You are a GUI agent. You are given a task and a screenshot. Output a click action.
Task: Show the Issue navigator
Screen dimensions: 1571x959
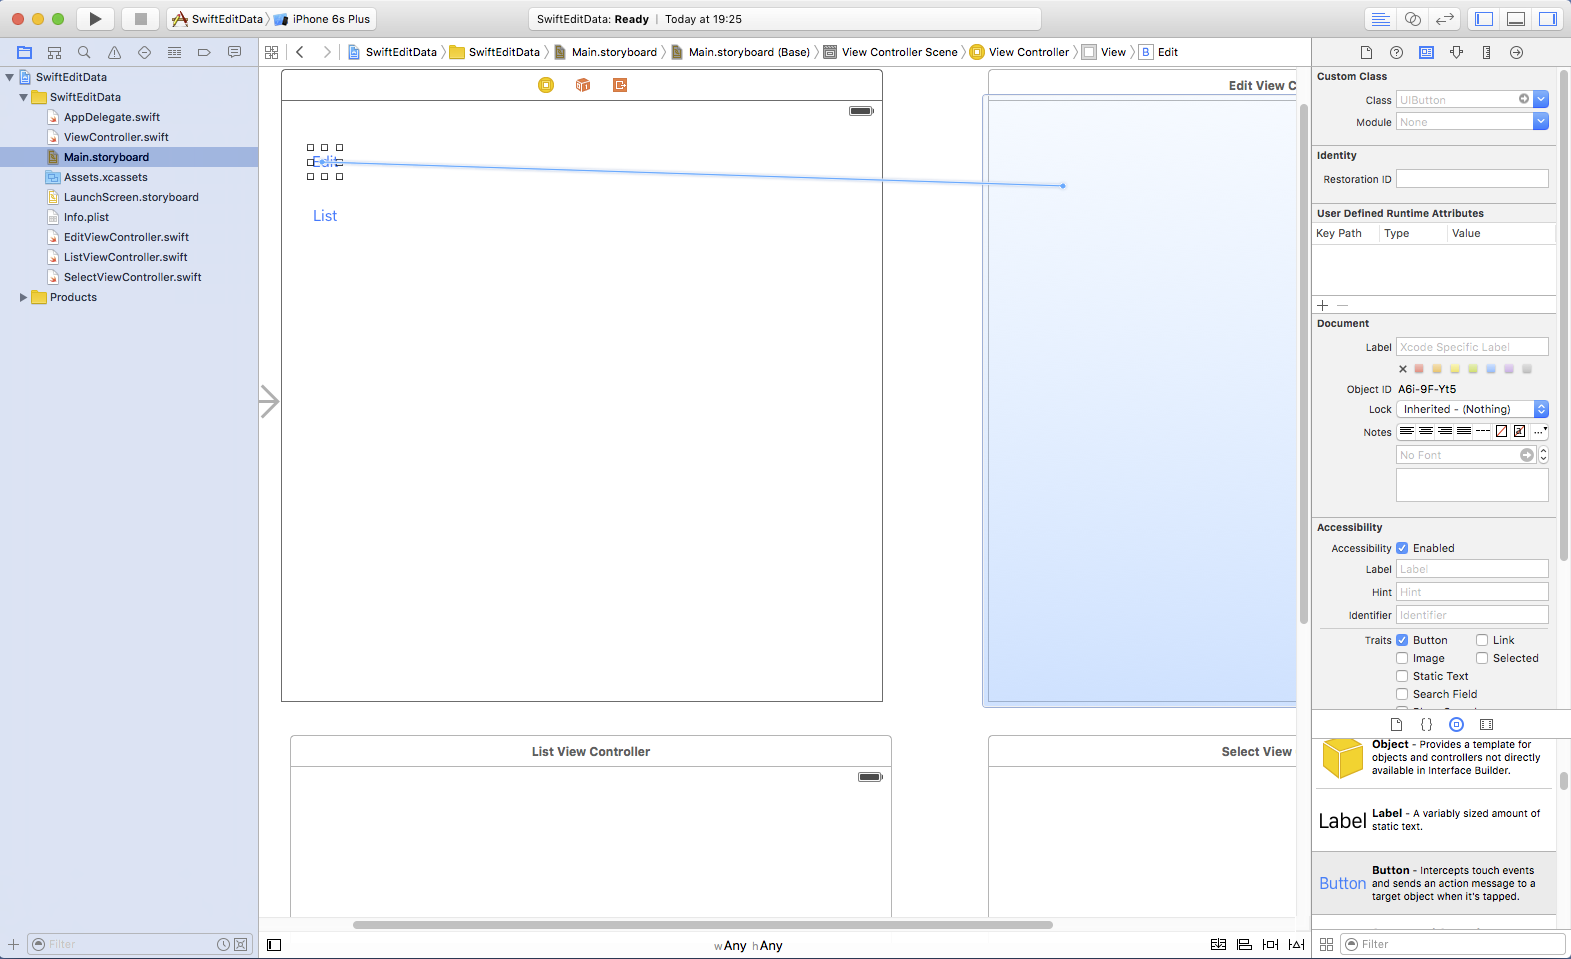click(x=114, y=52)
